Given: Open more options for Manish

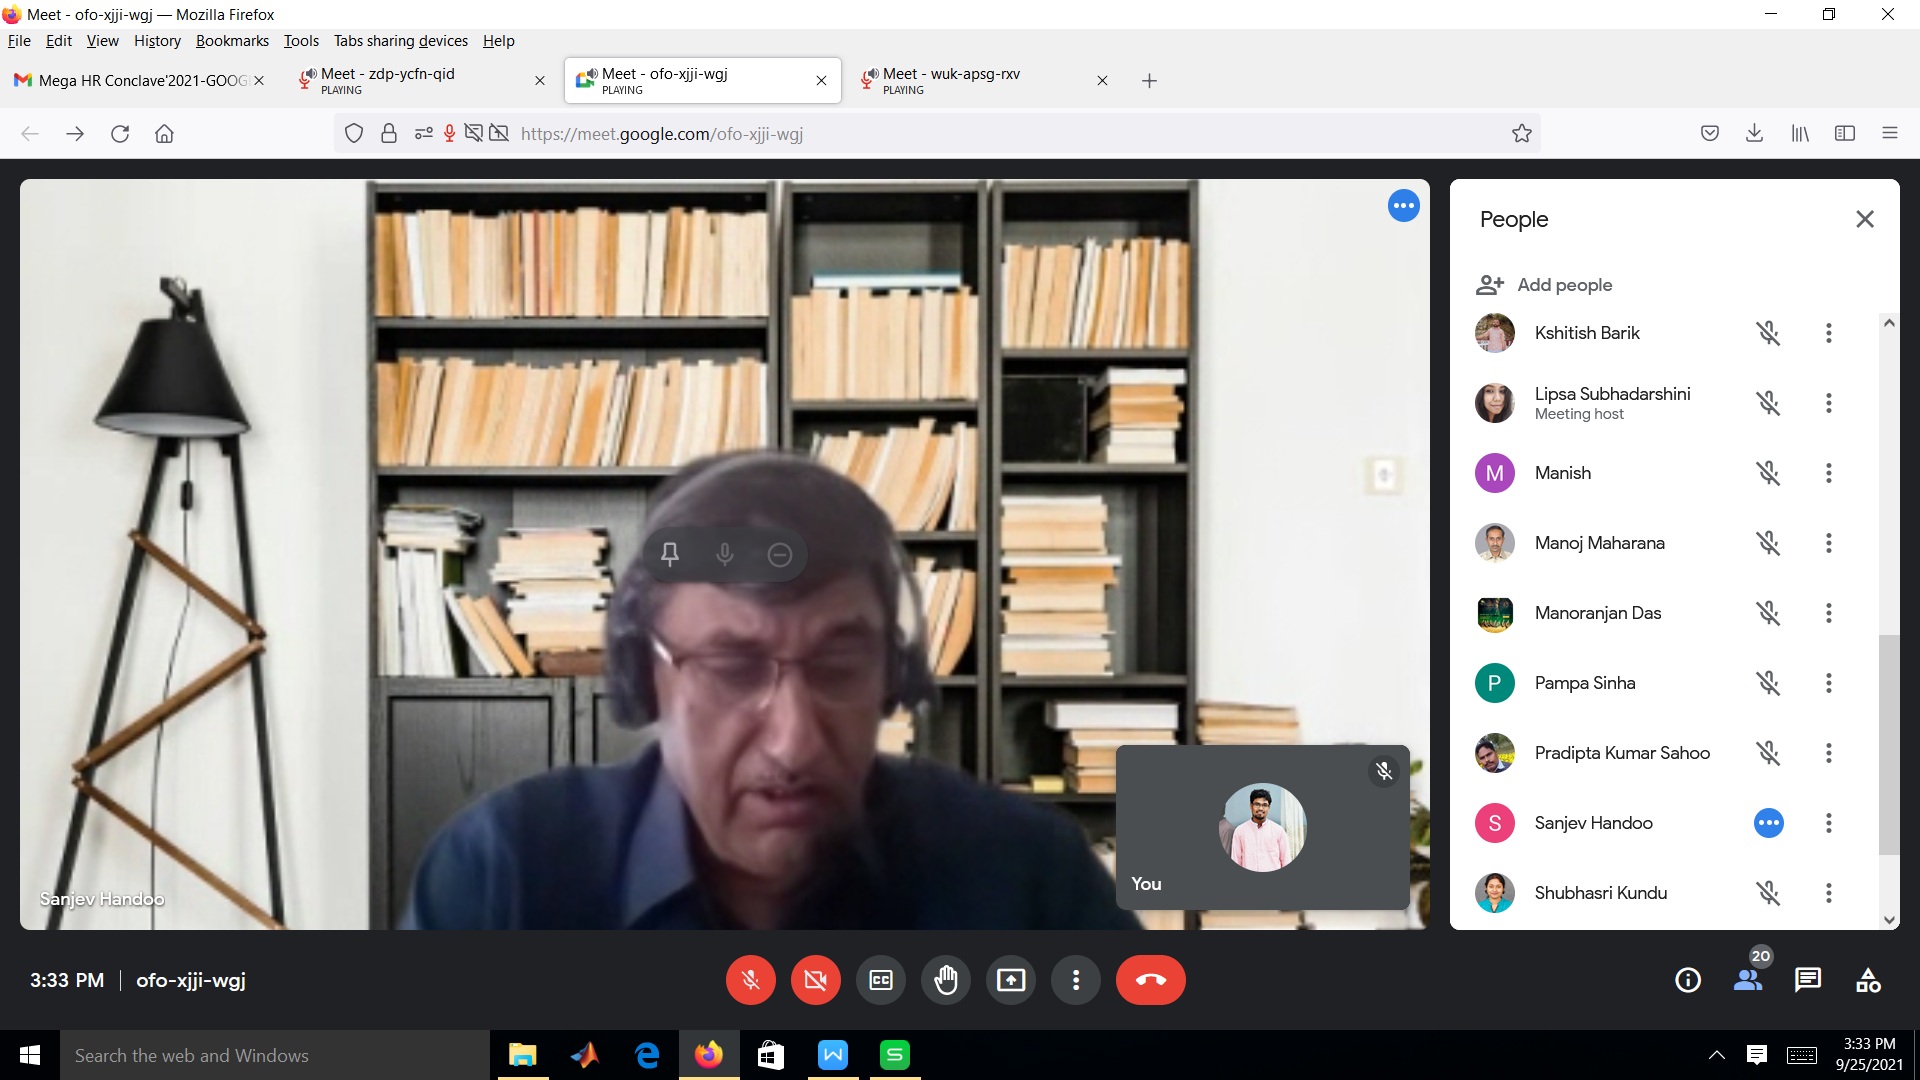Looking at the screenshot, I should [x=1828, y=473].
